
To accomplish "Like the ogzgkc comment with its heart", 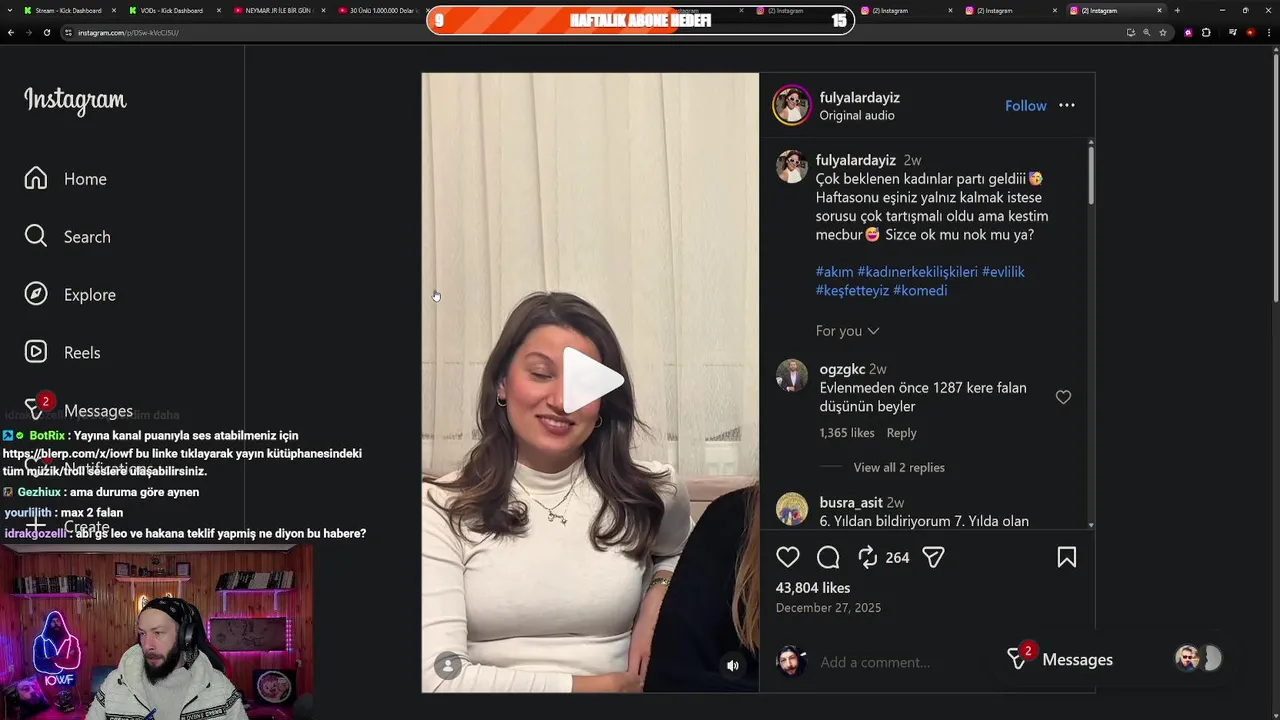I will pos(1063,397).
